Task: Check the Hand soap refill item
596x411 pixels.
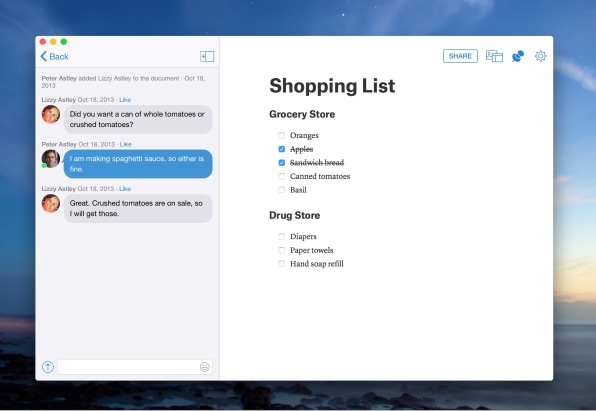Action: [x=282, y=264]
